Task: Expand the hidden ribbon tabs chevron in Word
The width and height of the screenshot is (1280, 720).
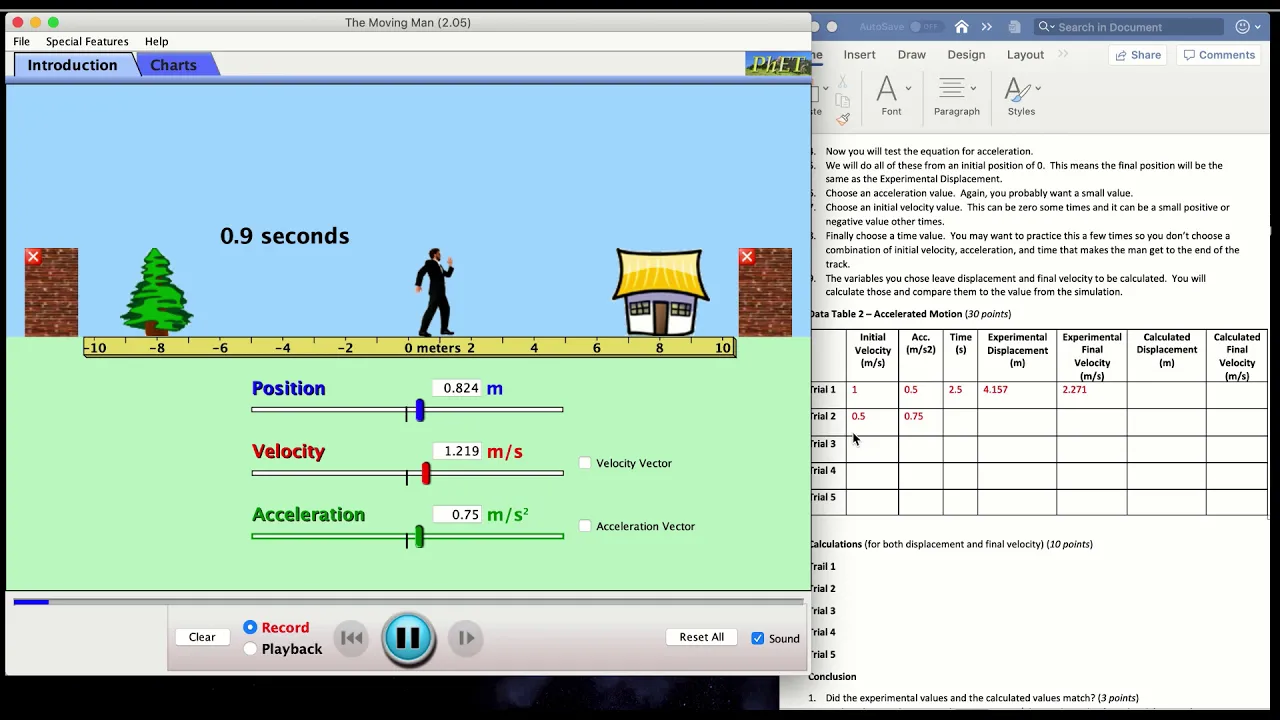Action: [x=1063, y=54]
